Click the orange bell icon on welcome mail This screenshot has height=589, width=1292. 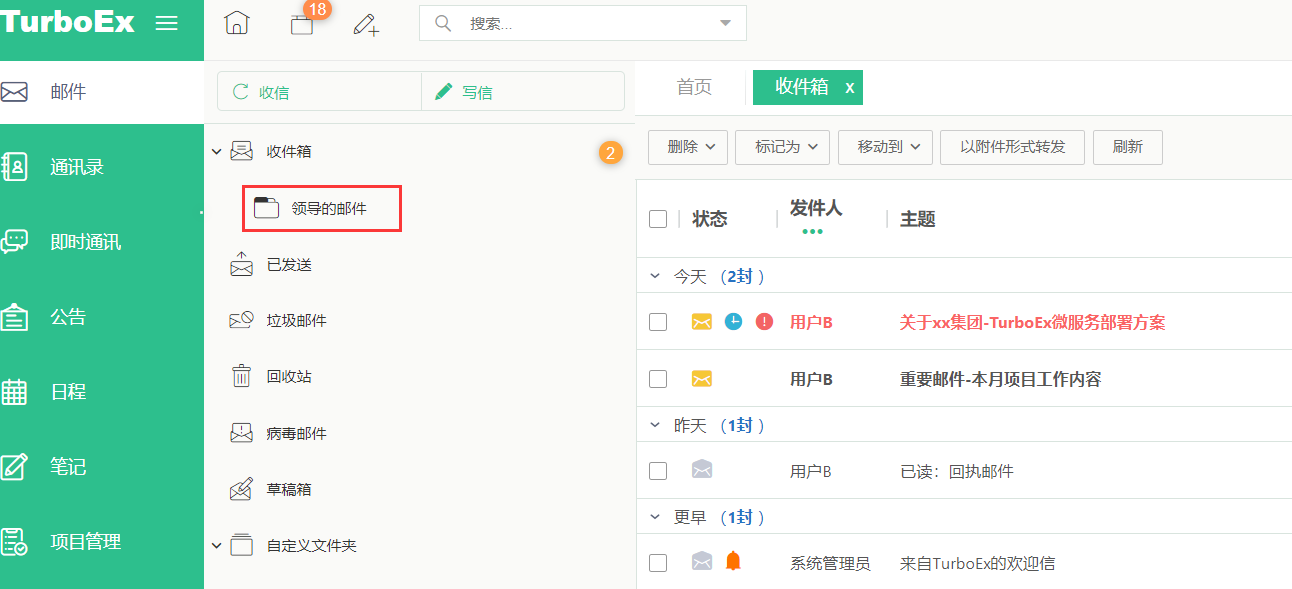click(x=733, y=561)
